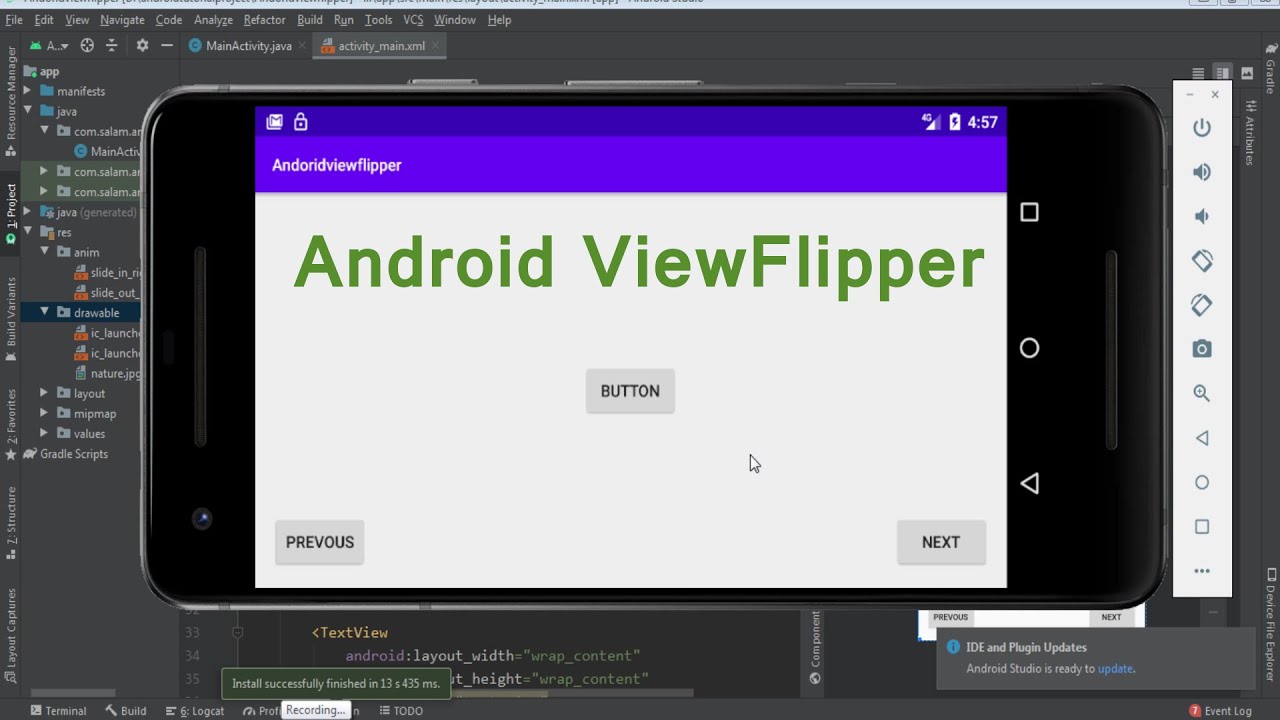Tap the NEXT button in the app
The height and width of the screenshot is (720, 1280).
point(941,542)
